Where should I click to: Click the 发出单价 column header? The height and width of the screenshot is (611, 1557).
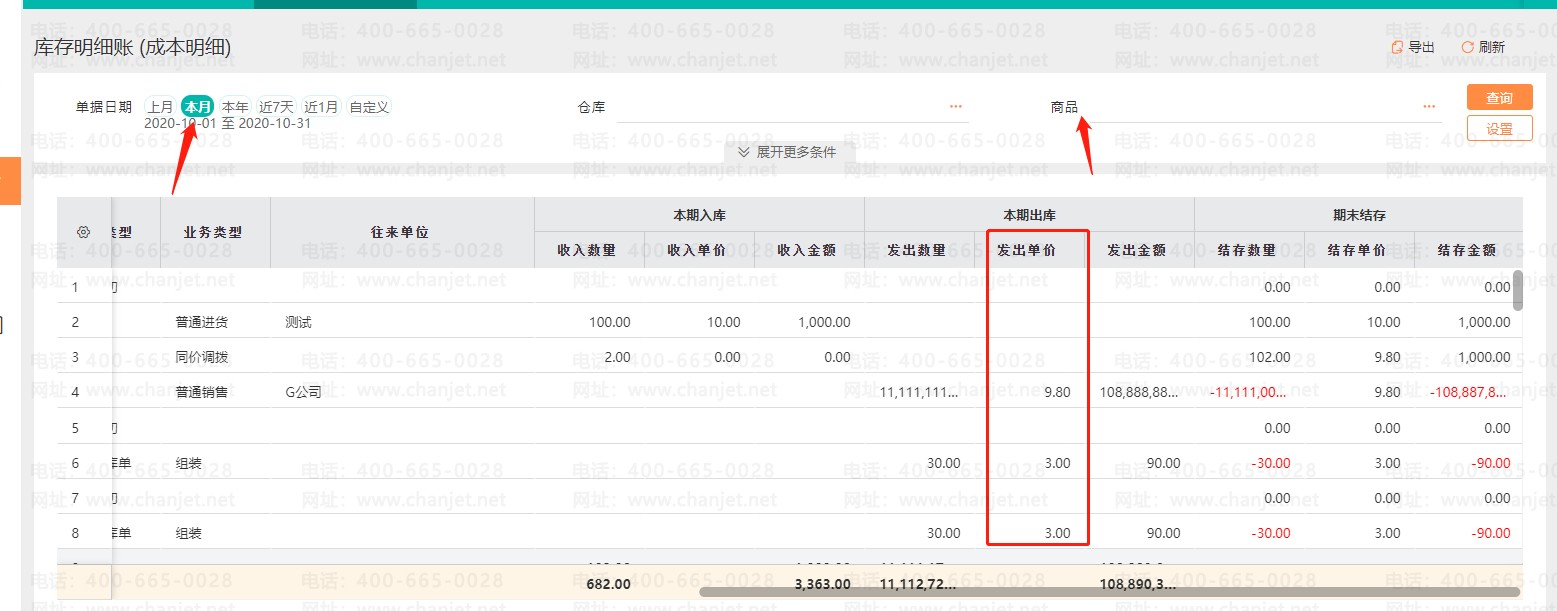click(x=1026, y=250)
